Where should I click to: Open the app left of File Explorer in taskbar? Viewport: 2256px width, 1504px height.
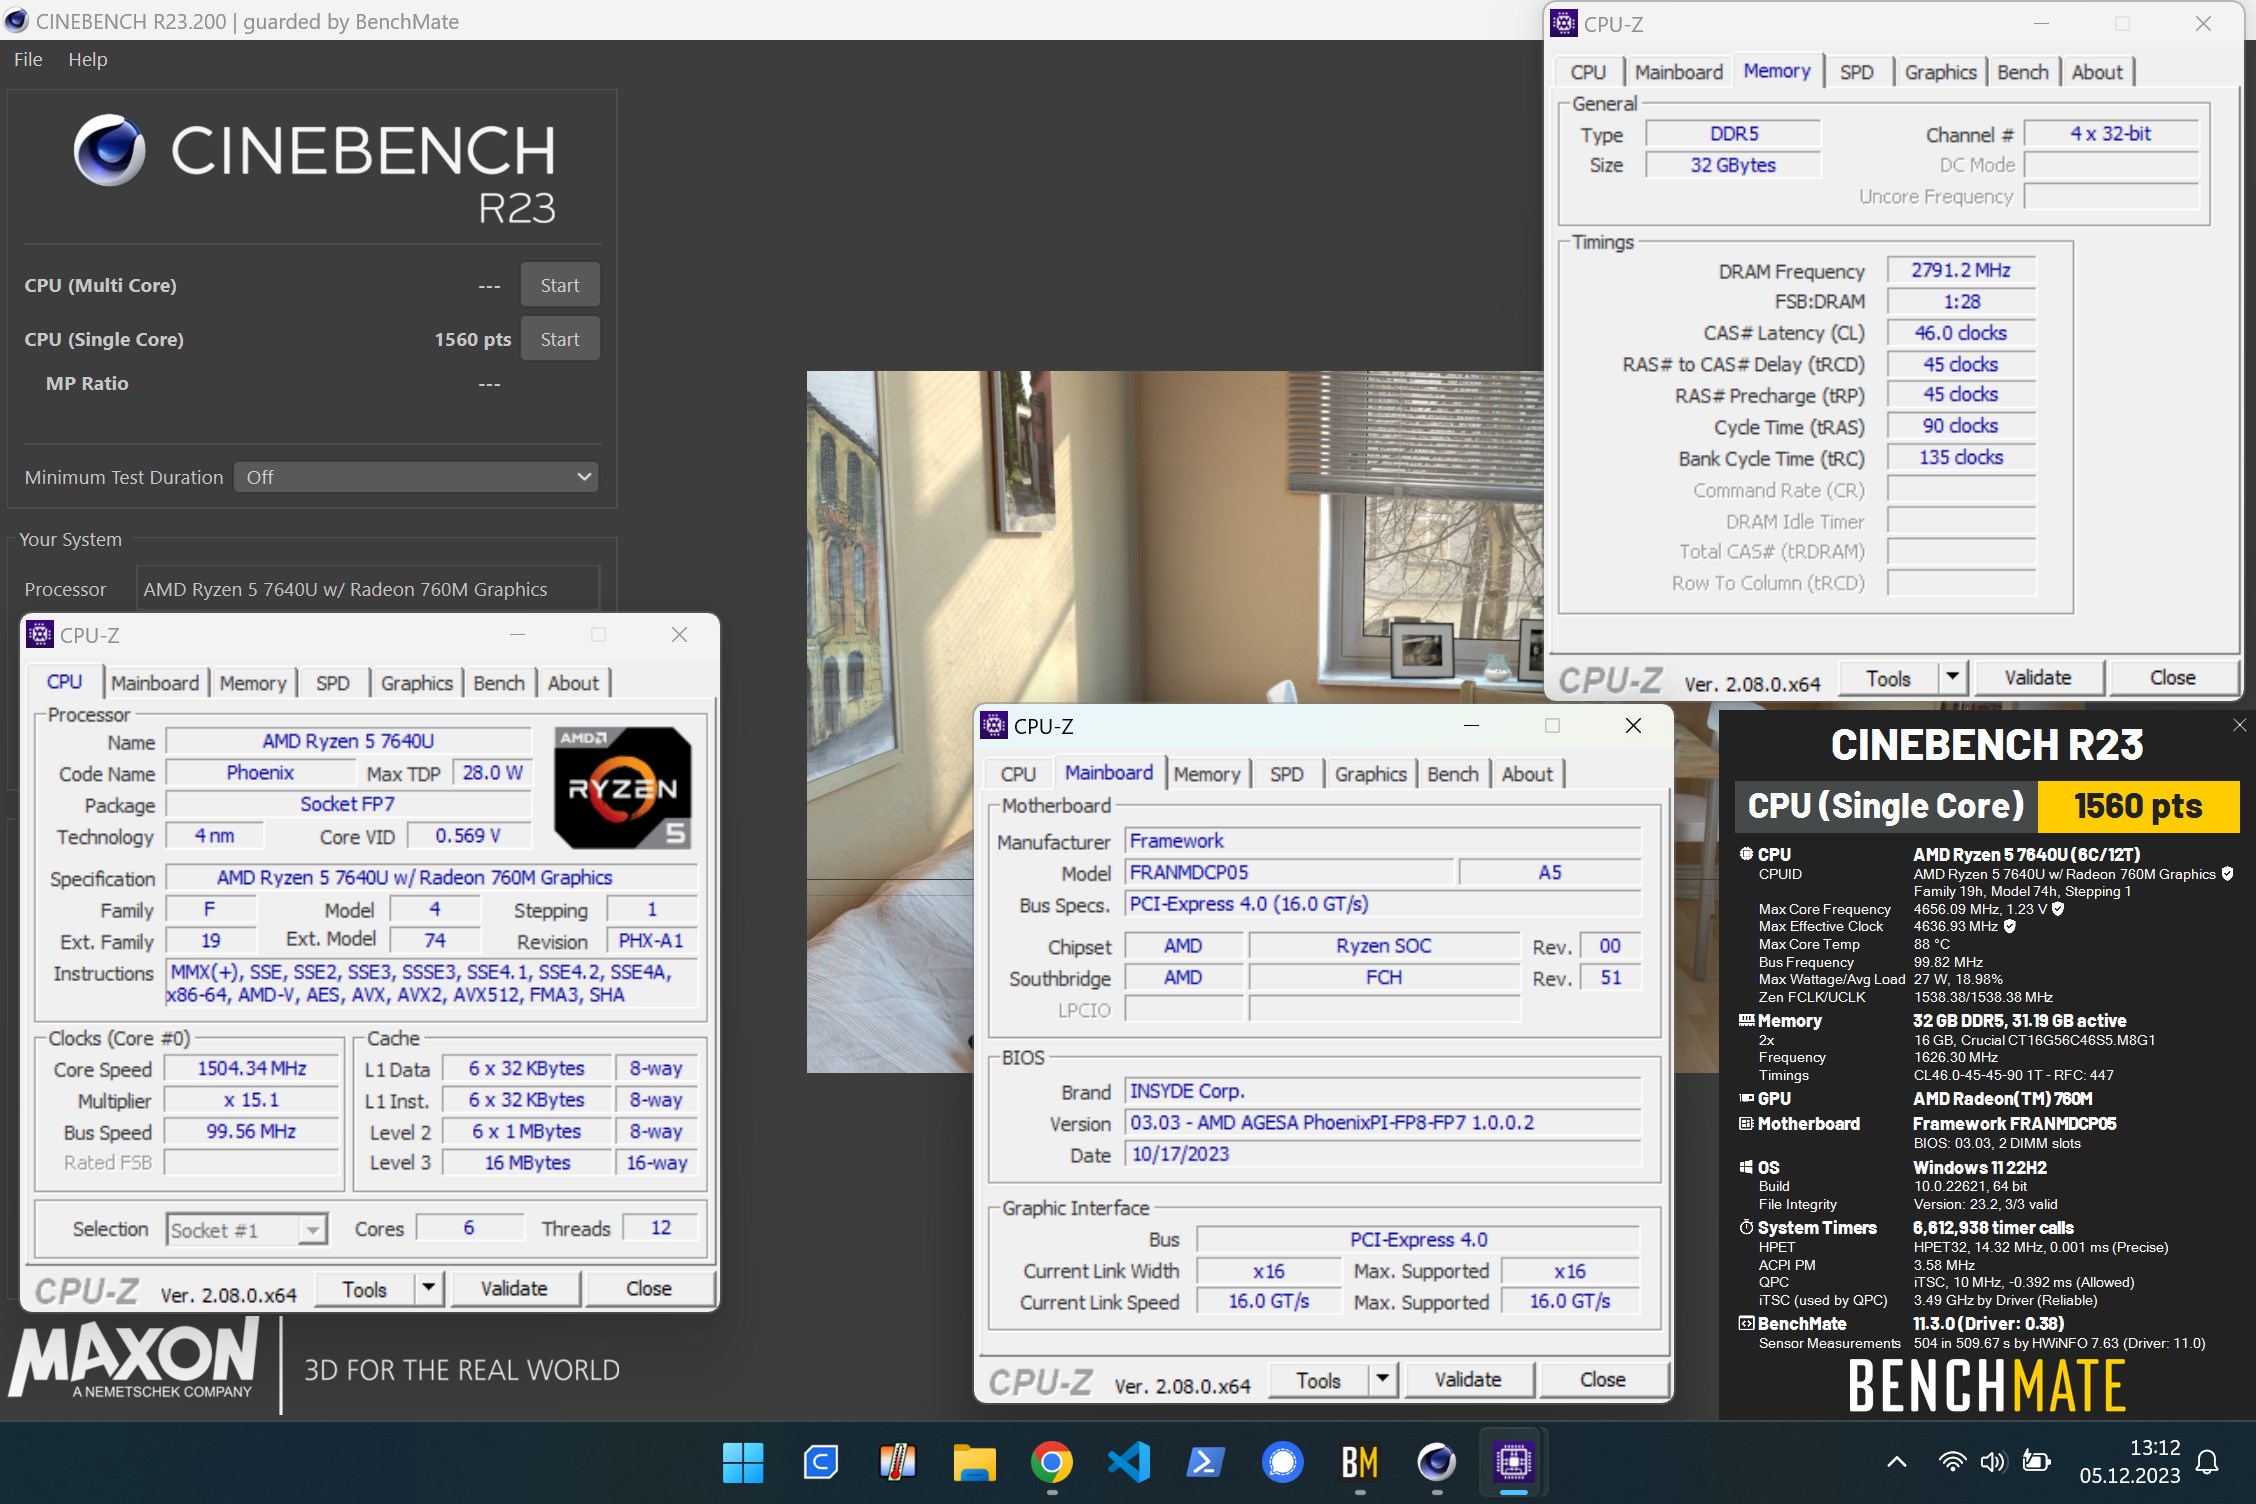[x=897, y=1462]
